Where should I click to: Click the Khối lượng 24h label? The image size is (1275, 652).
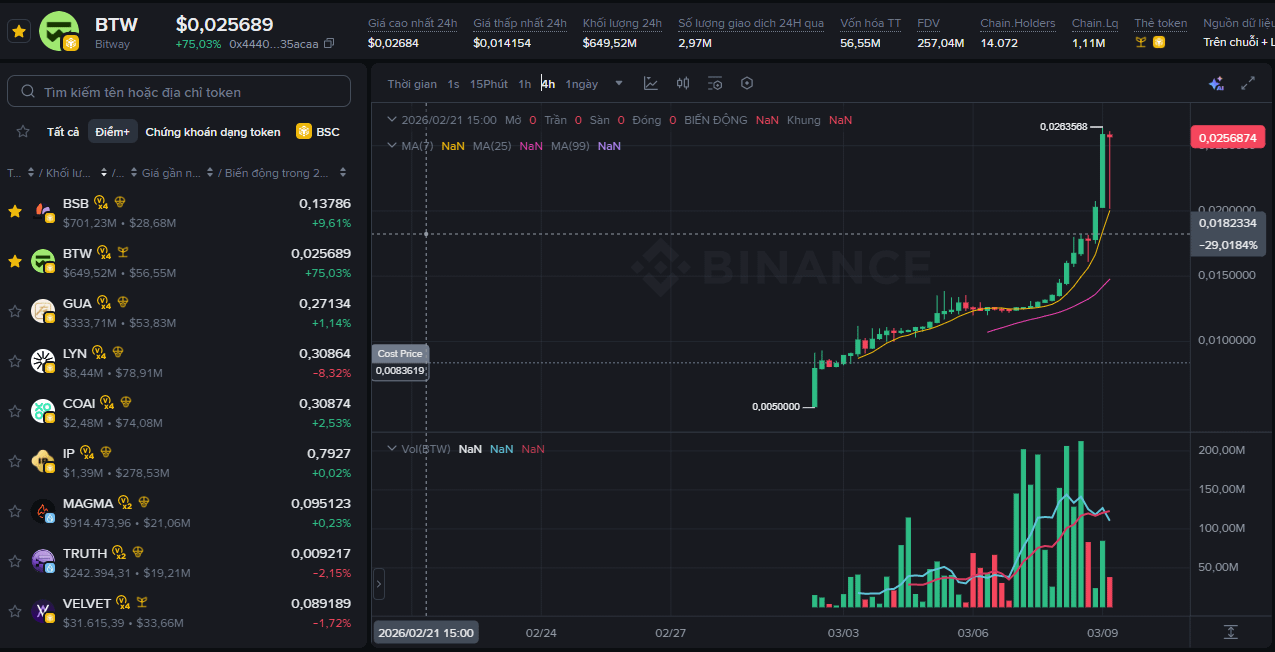tap(622, 23)
